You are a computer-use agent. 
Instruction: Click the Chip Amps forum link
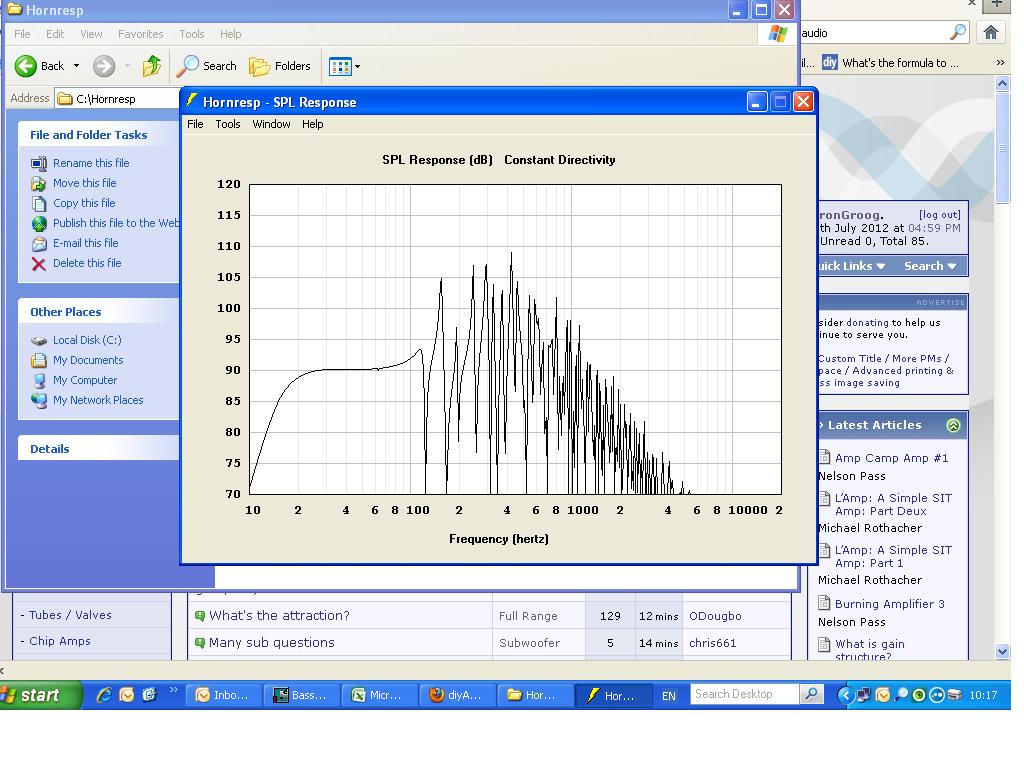(59, 641)
